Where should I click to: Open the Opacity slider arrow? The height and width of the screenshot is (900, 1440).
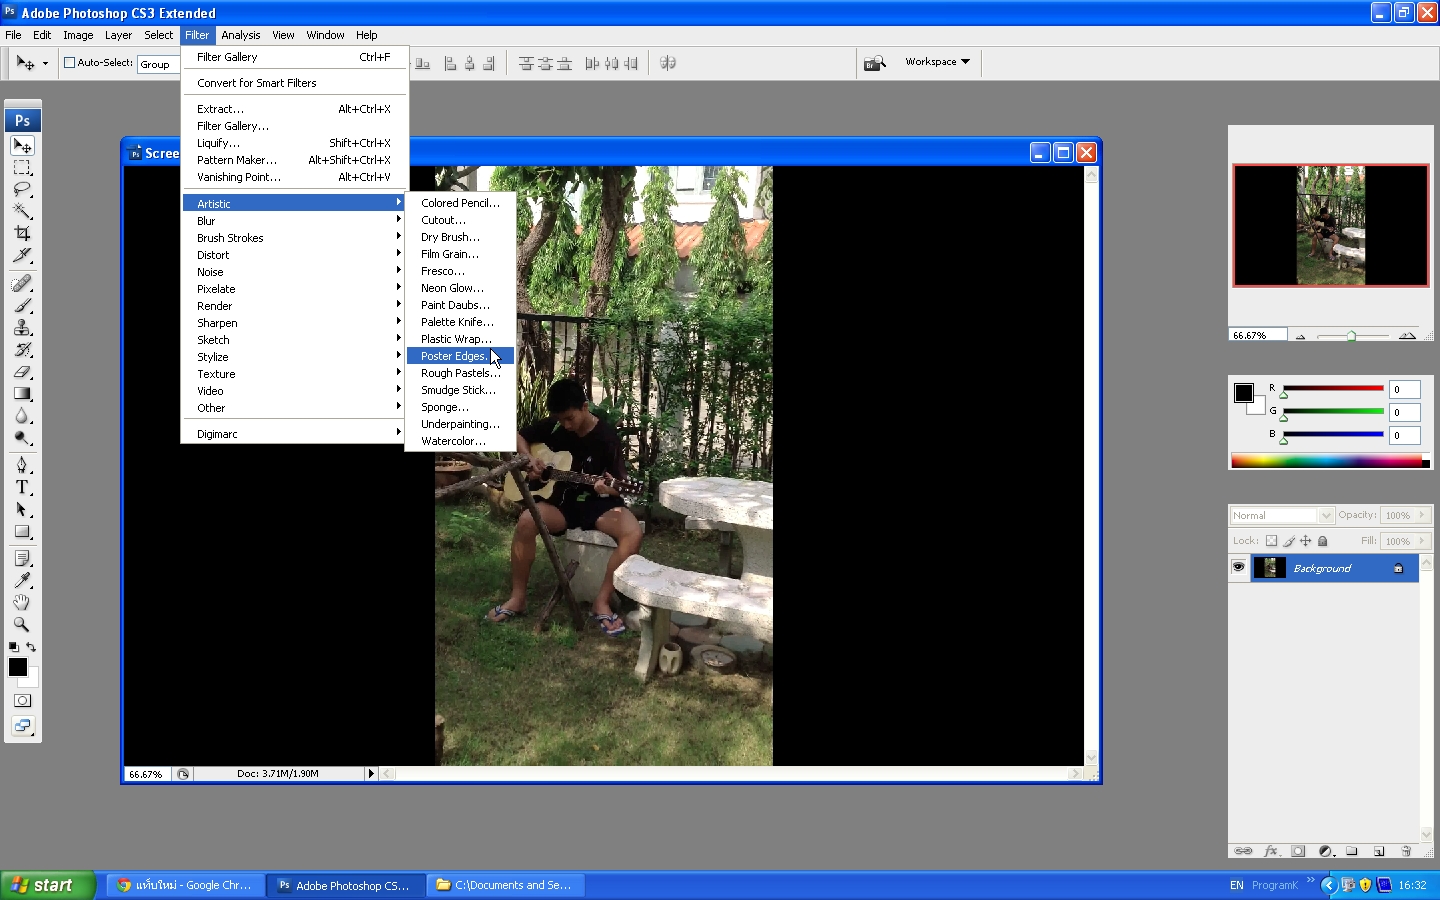[1422, 515]
